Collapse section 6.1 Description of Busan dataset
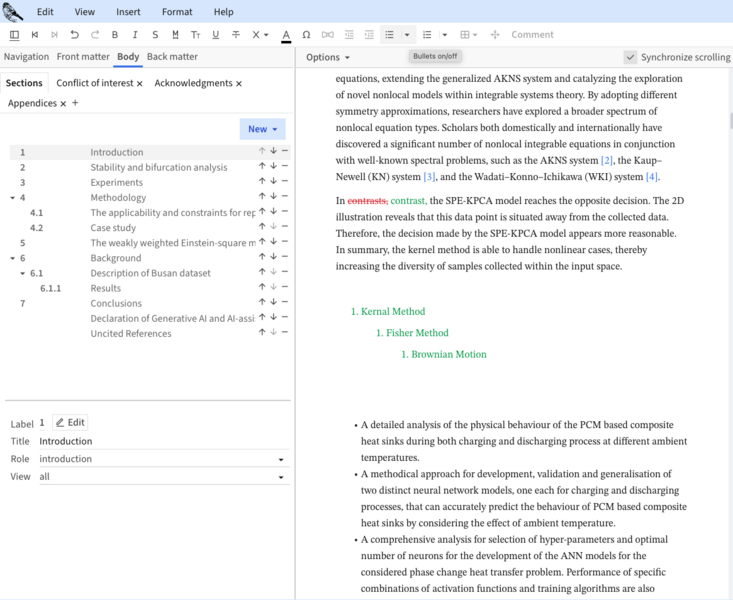733x600 pixels. [x=22, y=273]
